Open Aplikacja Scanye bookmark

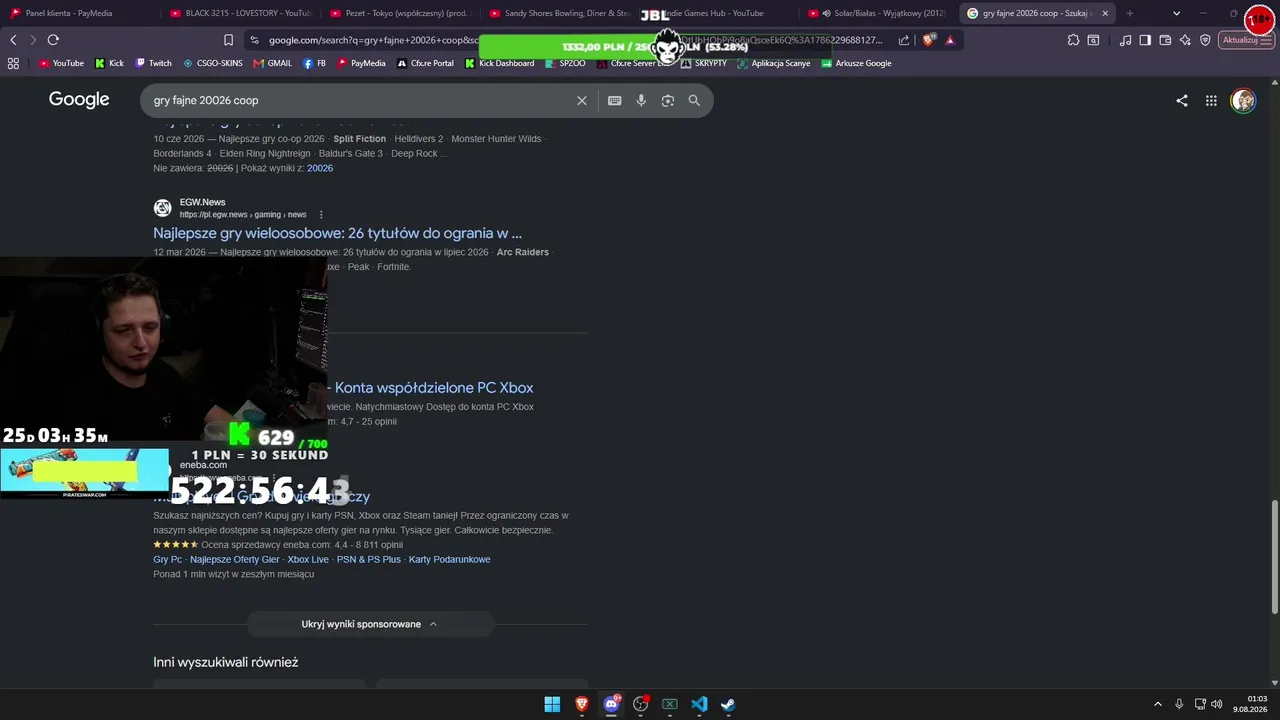(x=774, y=63)
